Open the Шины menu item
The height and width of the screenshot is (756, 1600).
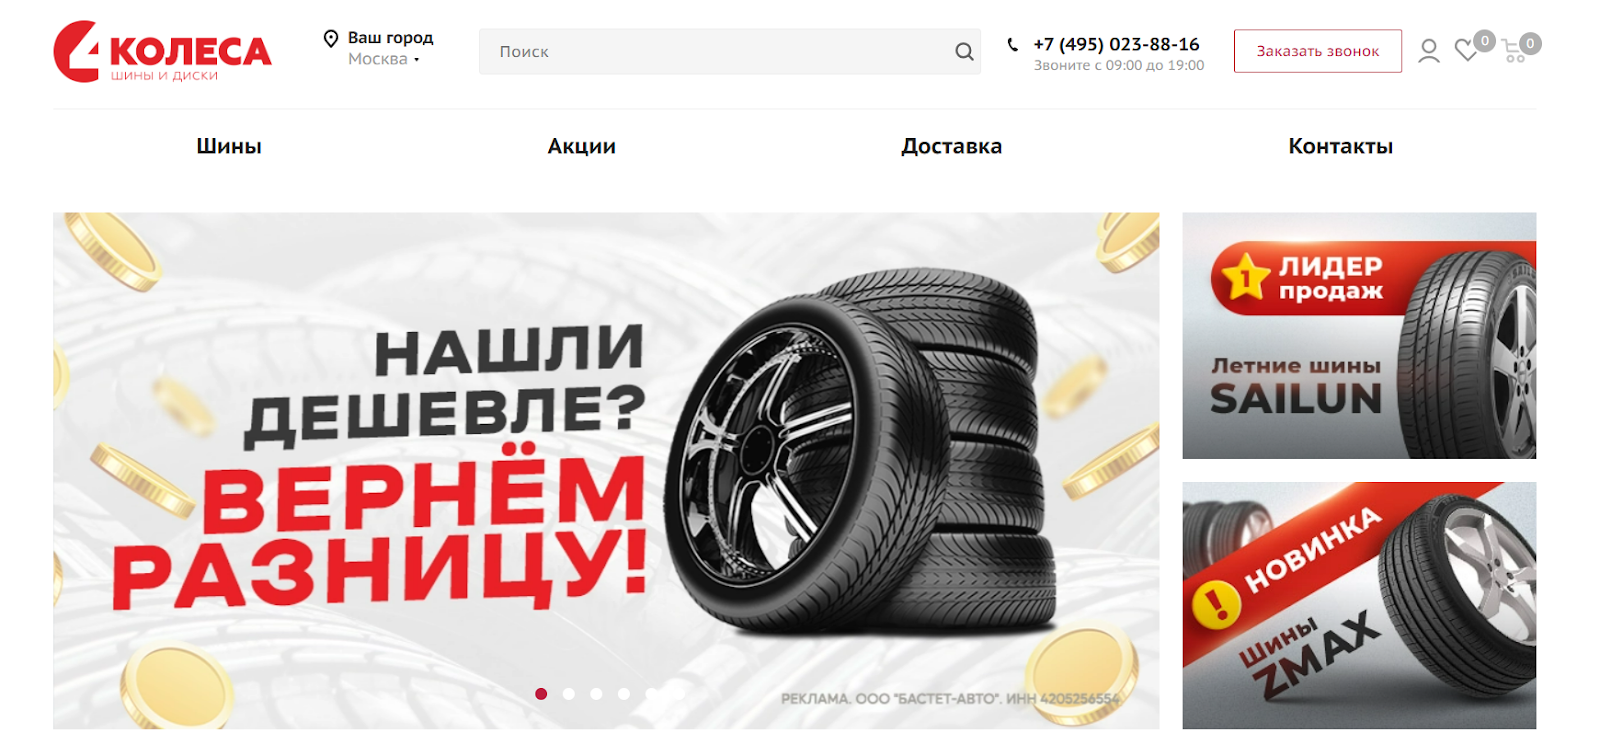pos(229,146)
